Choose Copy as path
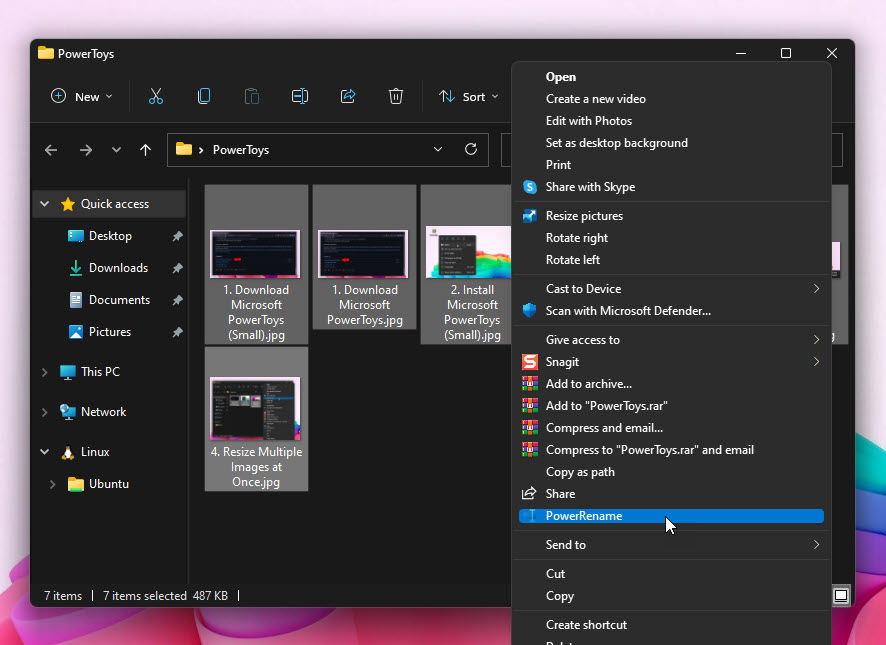Image resolution: width=886 pixels, height=645 pixels. 671,472
